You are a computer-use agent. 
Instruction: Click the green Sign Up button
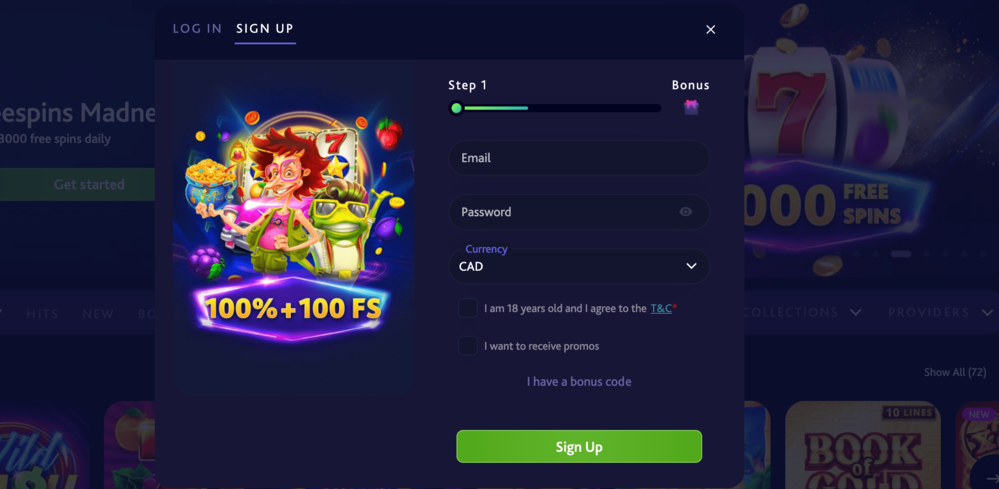(579, 446)
